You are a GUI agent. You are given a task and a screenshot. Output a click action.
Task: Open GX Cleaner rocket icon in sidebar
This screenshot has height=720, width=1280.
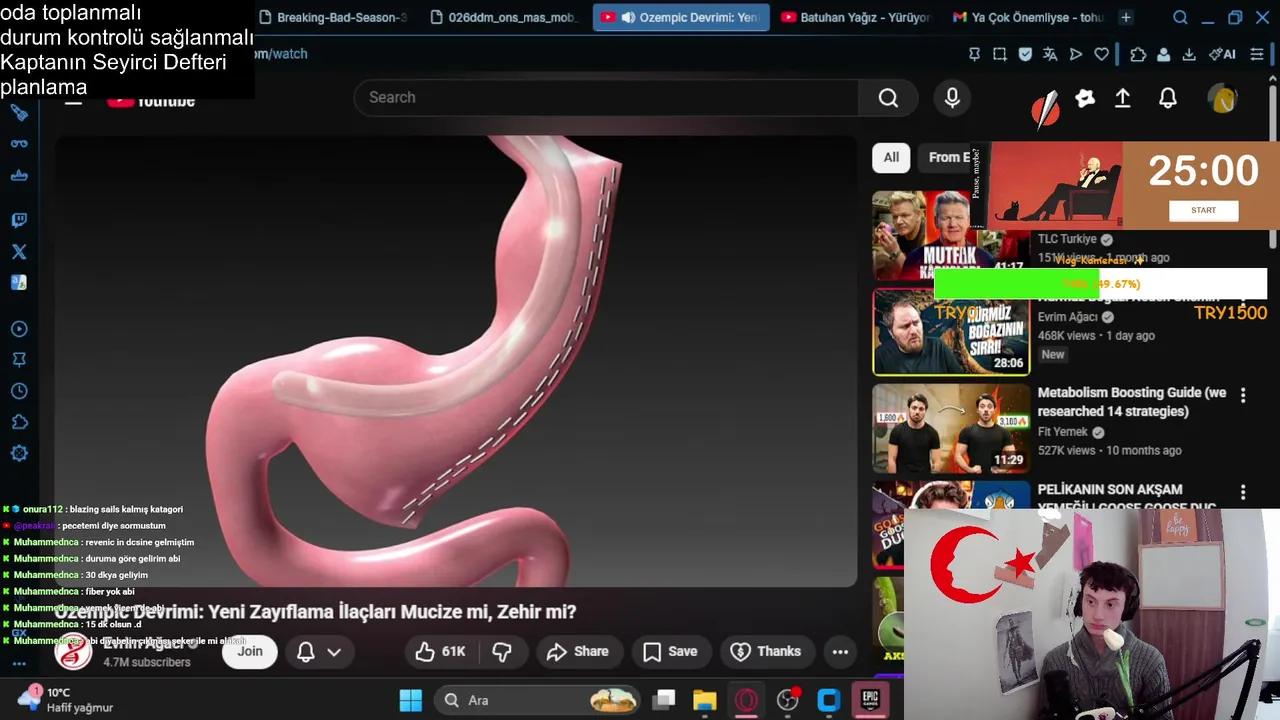(19, 113)
